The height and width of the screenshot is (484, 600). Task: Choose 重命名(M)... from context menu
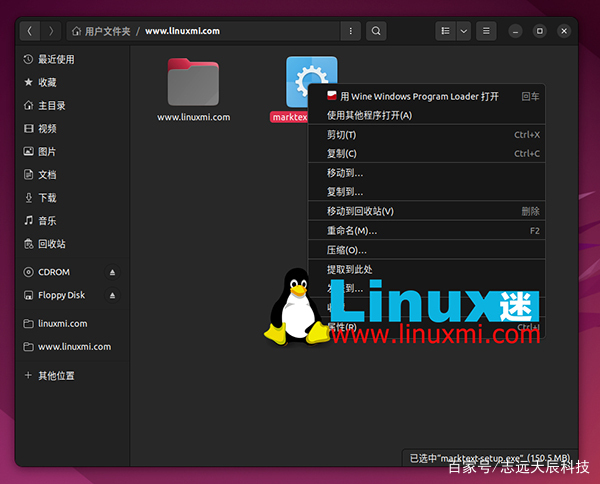point(426,231)
